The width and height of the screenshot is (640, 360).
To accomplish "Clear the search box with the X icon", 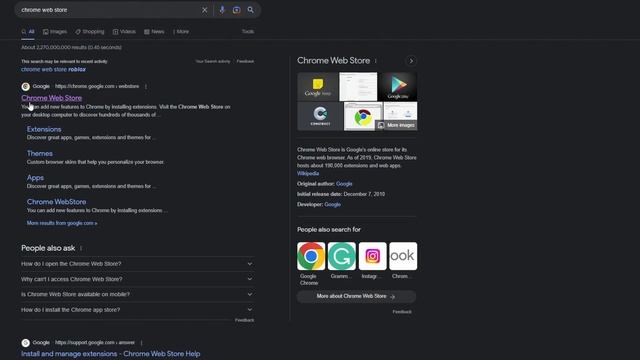I will pyautogui.click(x=204, y=10).
